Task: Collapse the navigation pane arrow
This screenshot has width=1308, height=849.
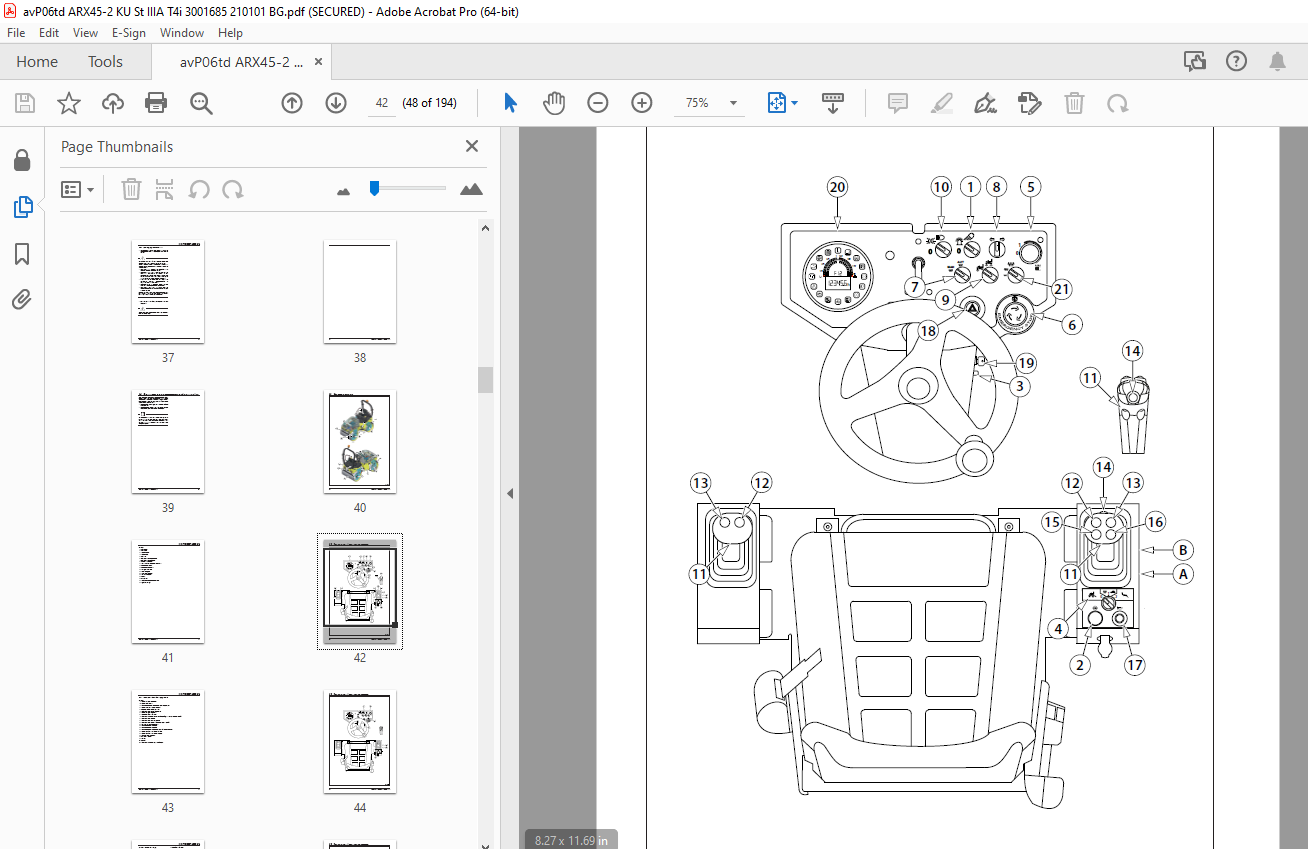Action: (x=510, y=493)
